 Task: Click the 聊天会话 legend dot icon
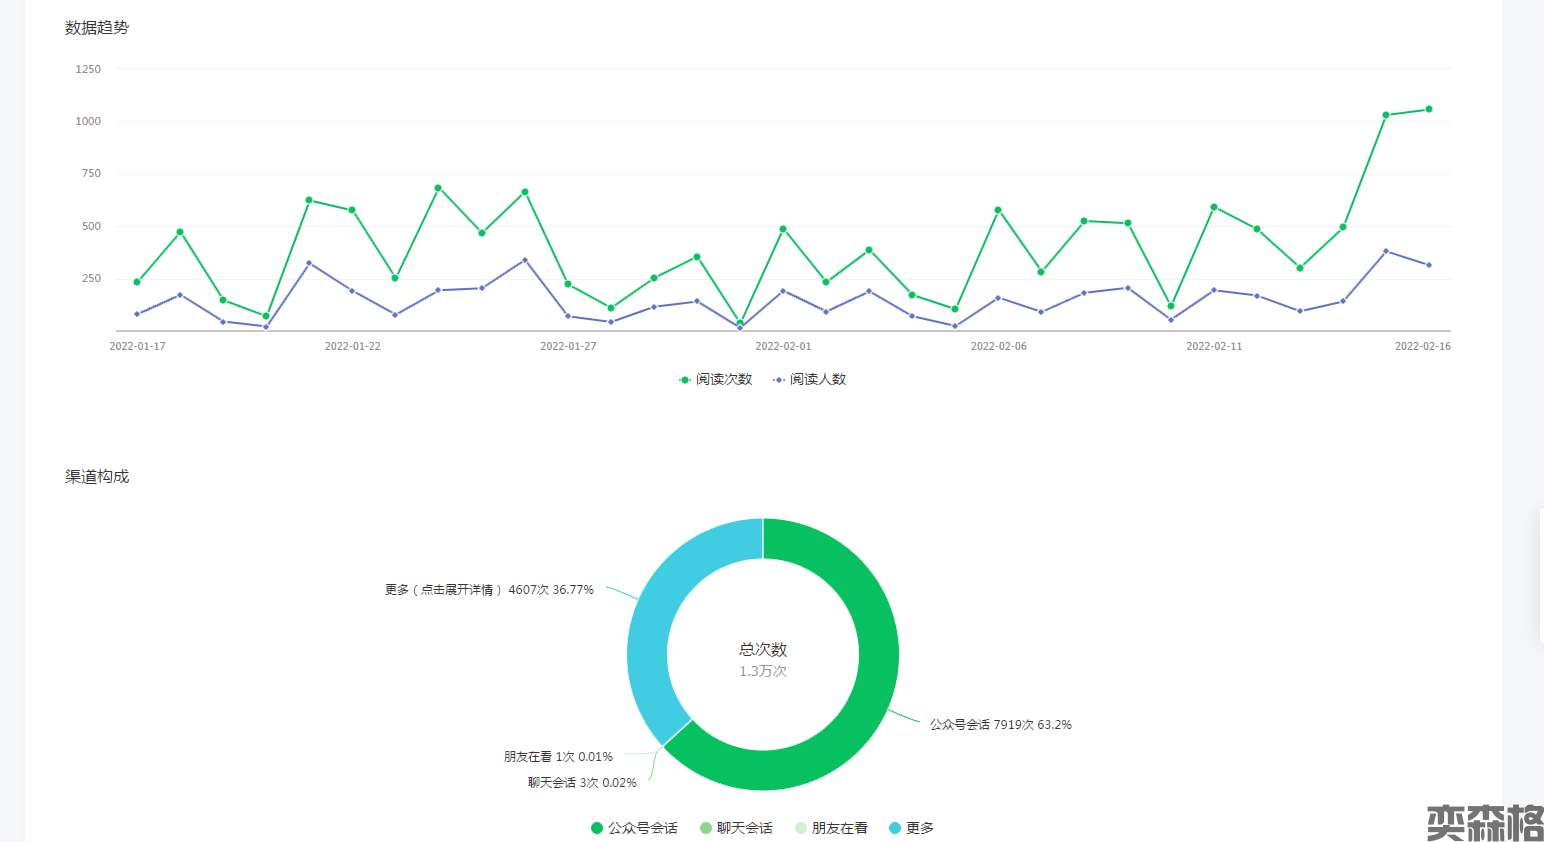tap(706, 828)
